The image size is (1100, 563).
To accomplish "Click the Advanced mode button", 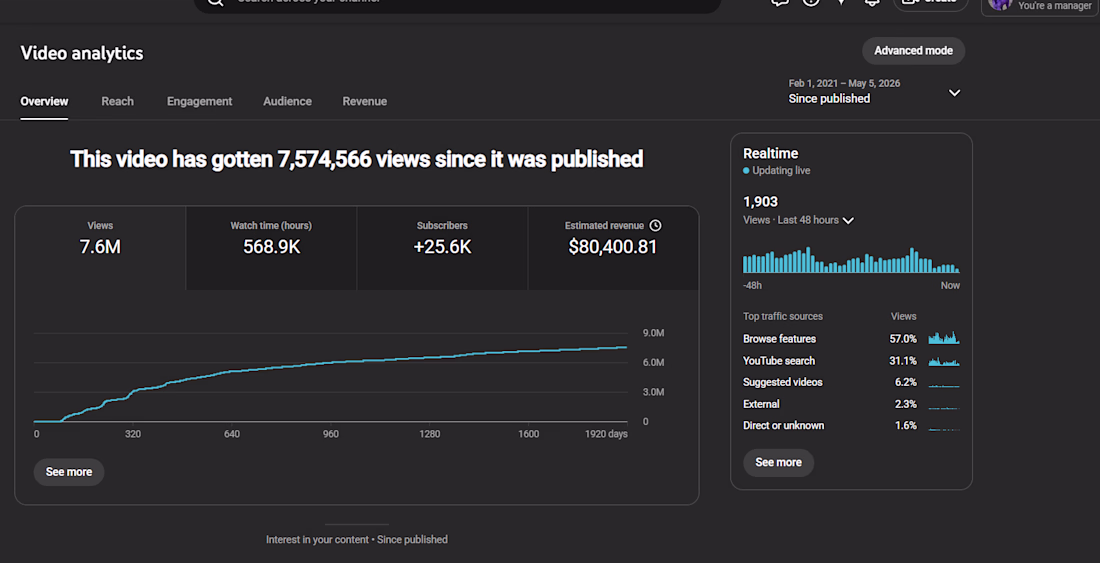I will pos(913,50).
